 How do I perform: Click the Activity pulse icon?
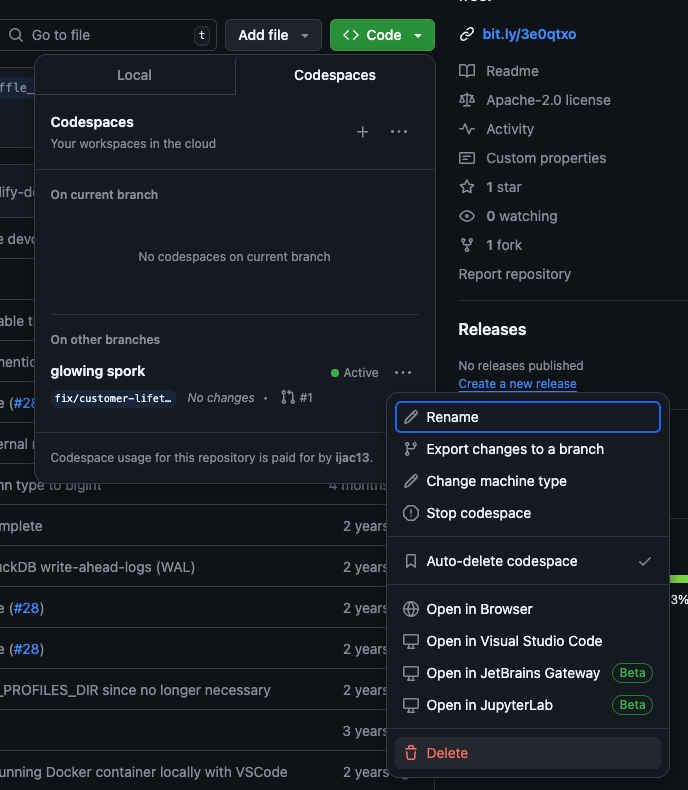tap(467, 129)
